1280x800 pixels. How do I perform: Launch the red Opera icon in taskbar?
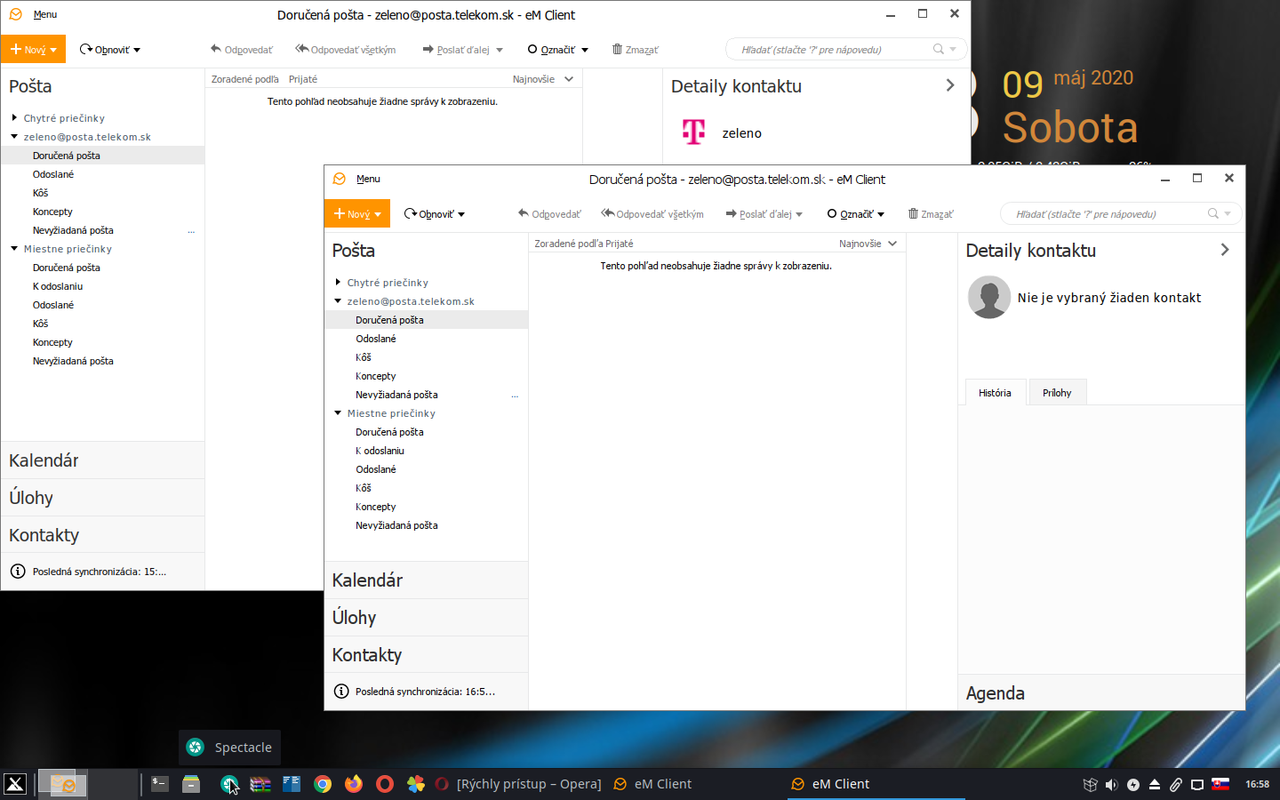click(x=385, y=784)
